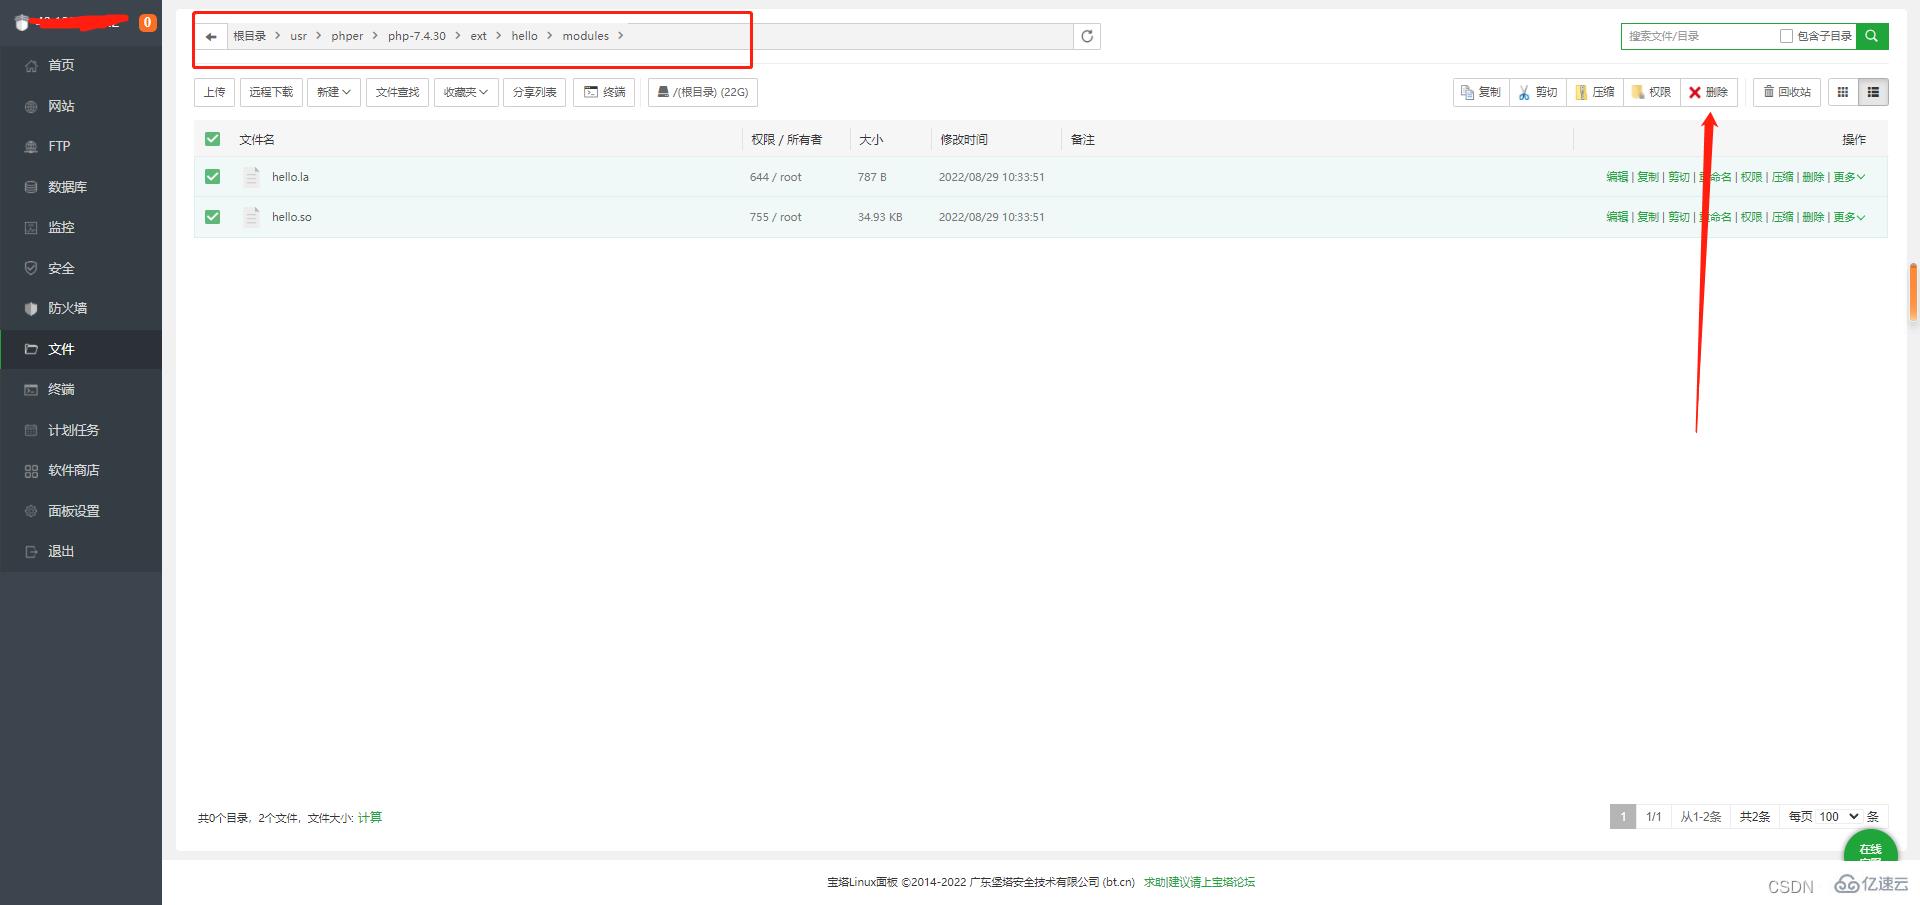Click the 修改时间 column header
Viewport: 1920px width, 905px height.
pyautogui.click(x=964, y=140)
